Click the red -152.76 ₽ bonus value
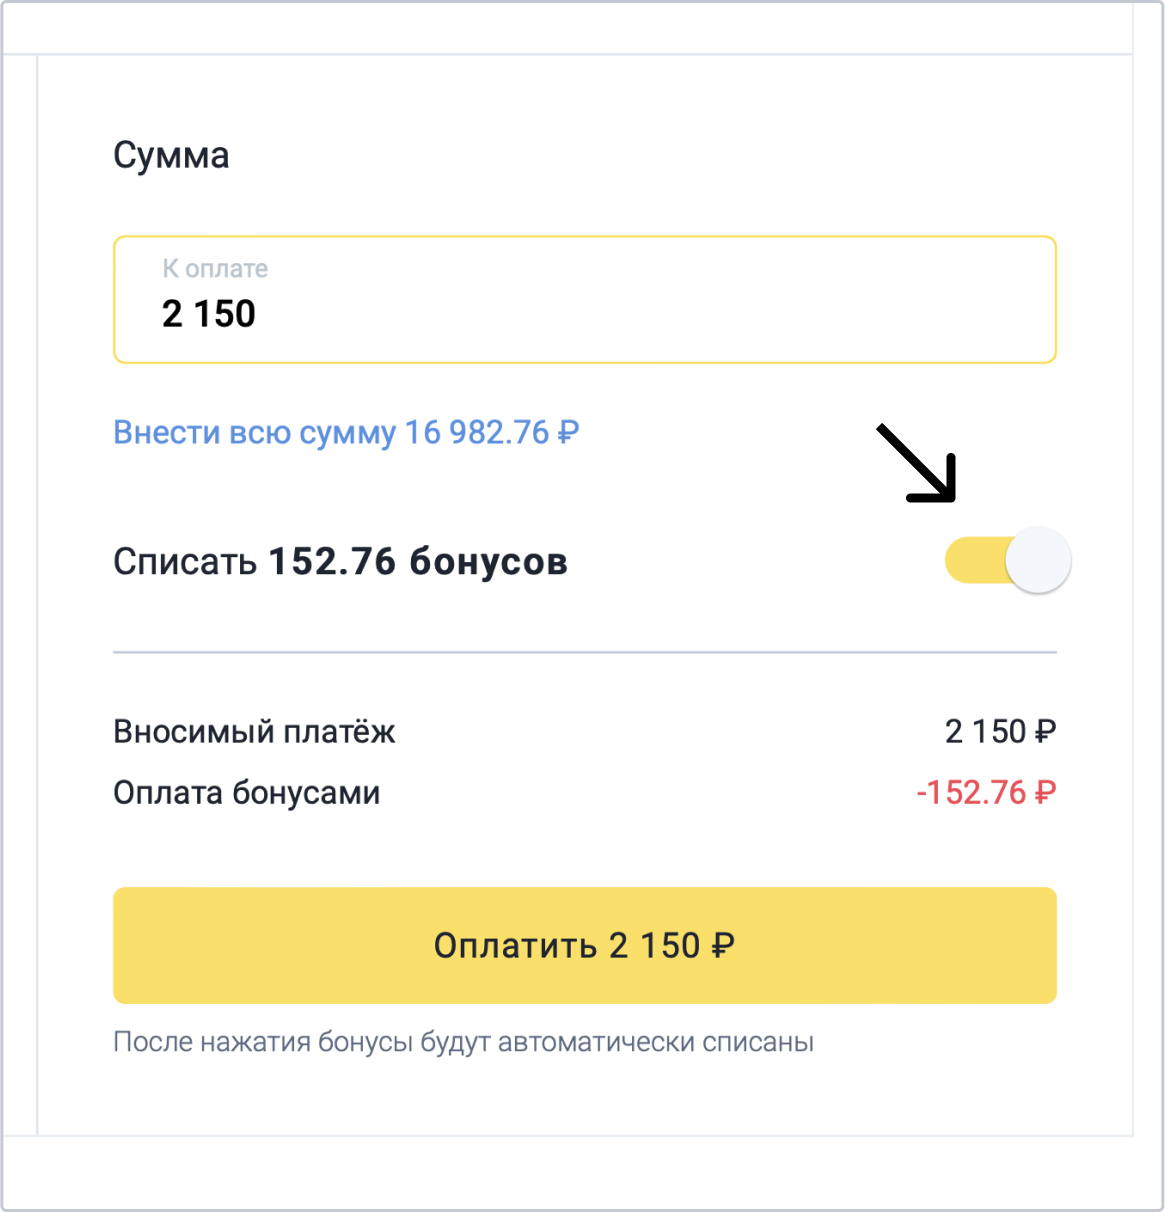 pyautogui.click(x=986, y=793)
